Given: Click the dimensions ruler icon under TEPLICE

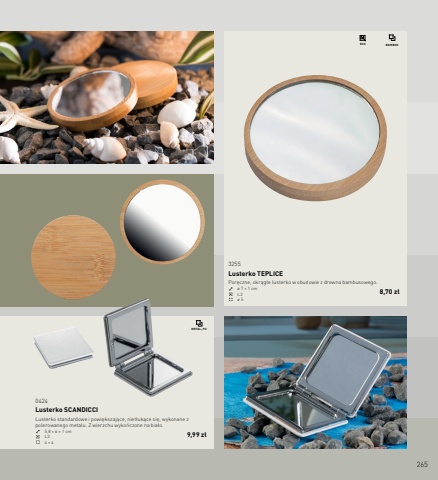Looking at the screenshot, I should (231, 289).
